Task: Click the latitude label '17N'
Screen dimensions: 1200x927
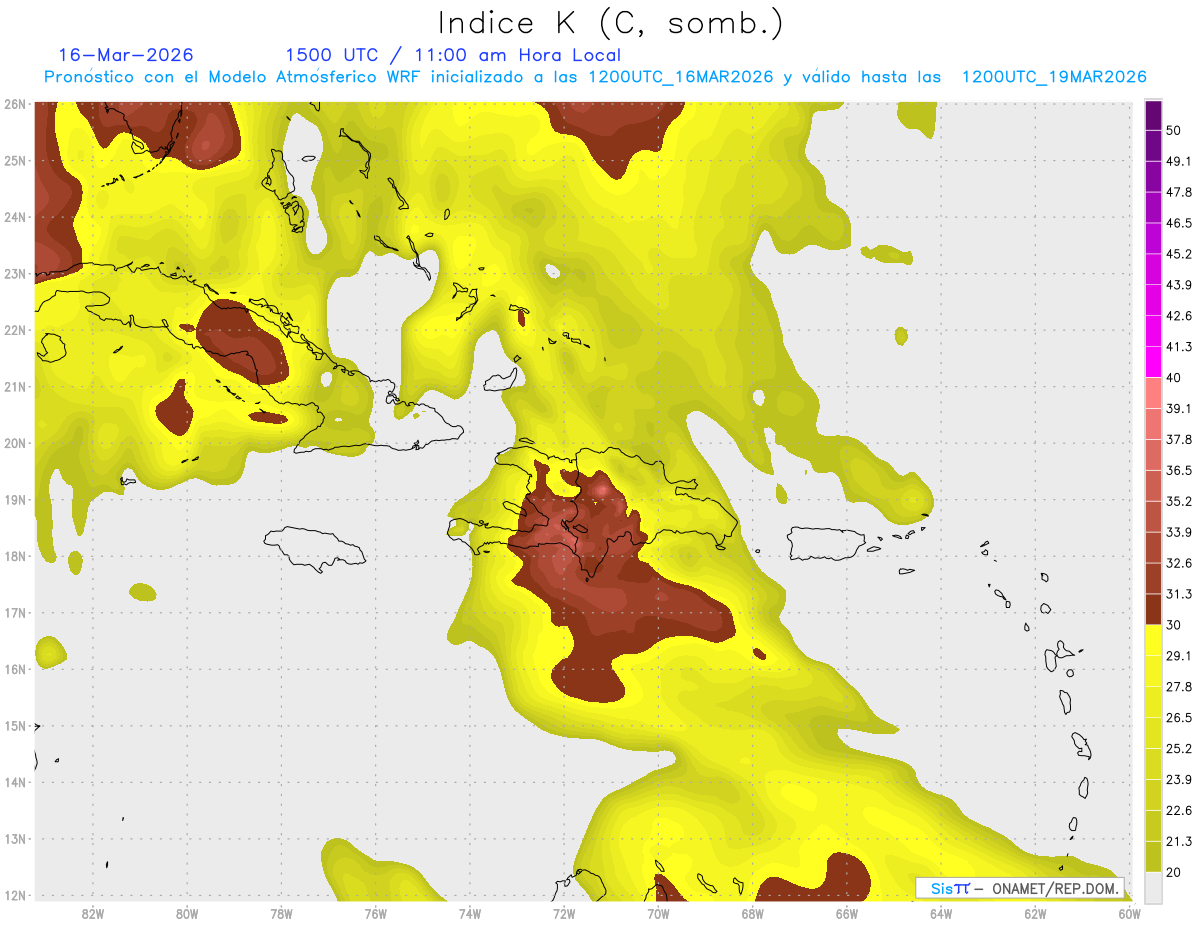Action: point(15,613)
